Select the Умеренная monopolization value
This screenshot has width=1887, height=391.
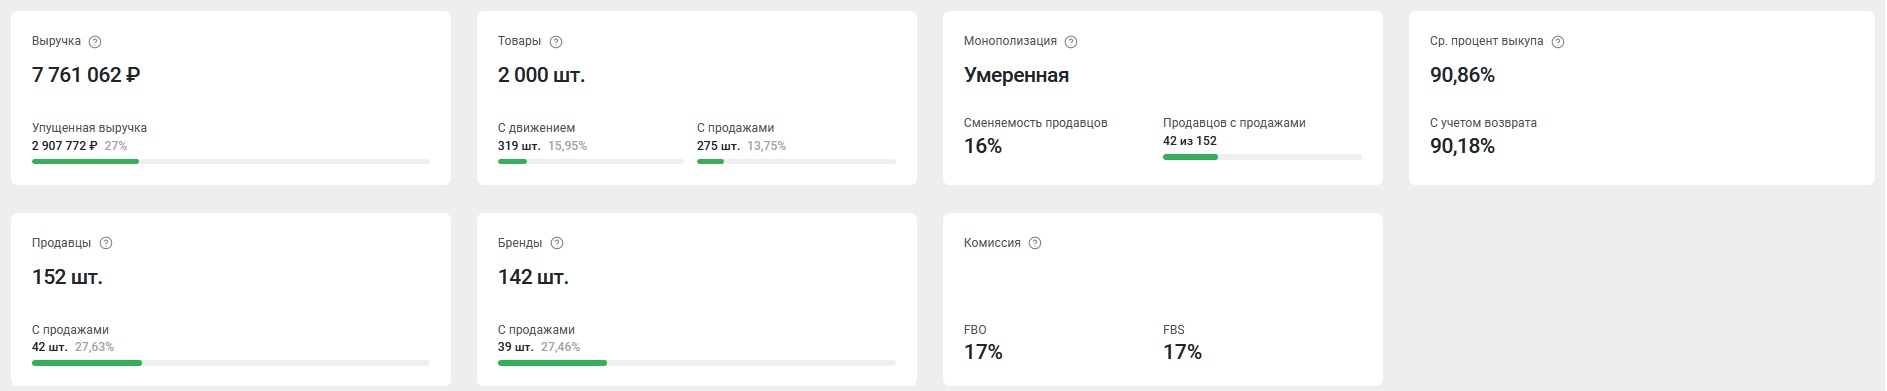tap(1016, 75)
